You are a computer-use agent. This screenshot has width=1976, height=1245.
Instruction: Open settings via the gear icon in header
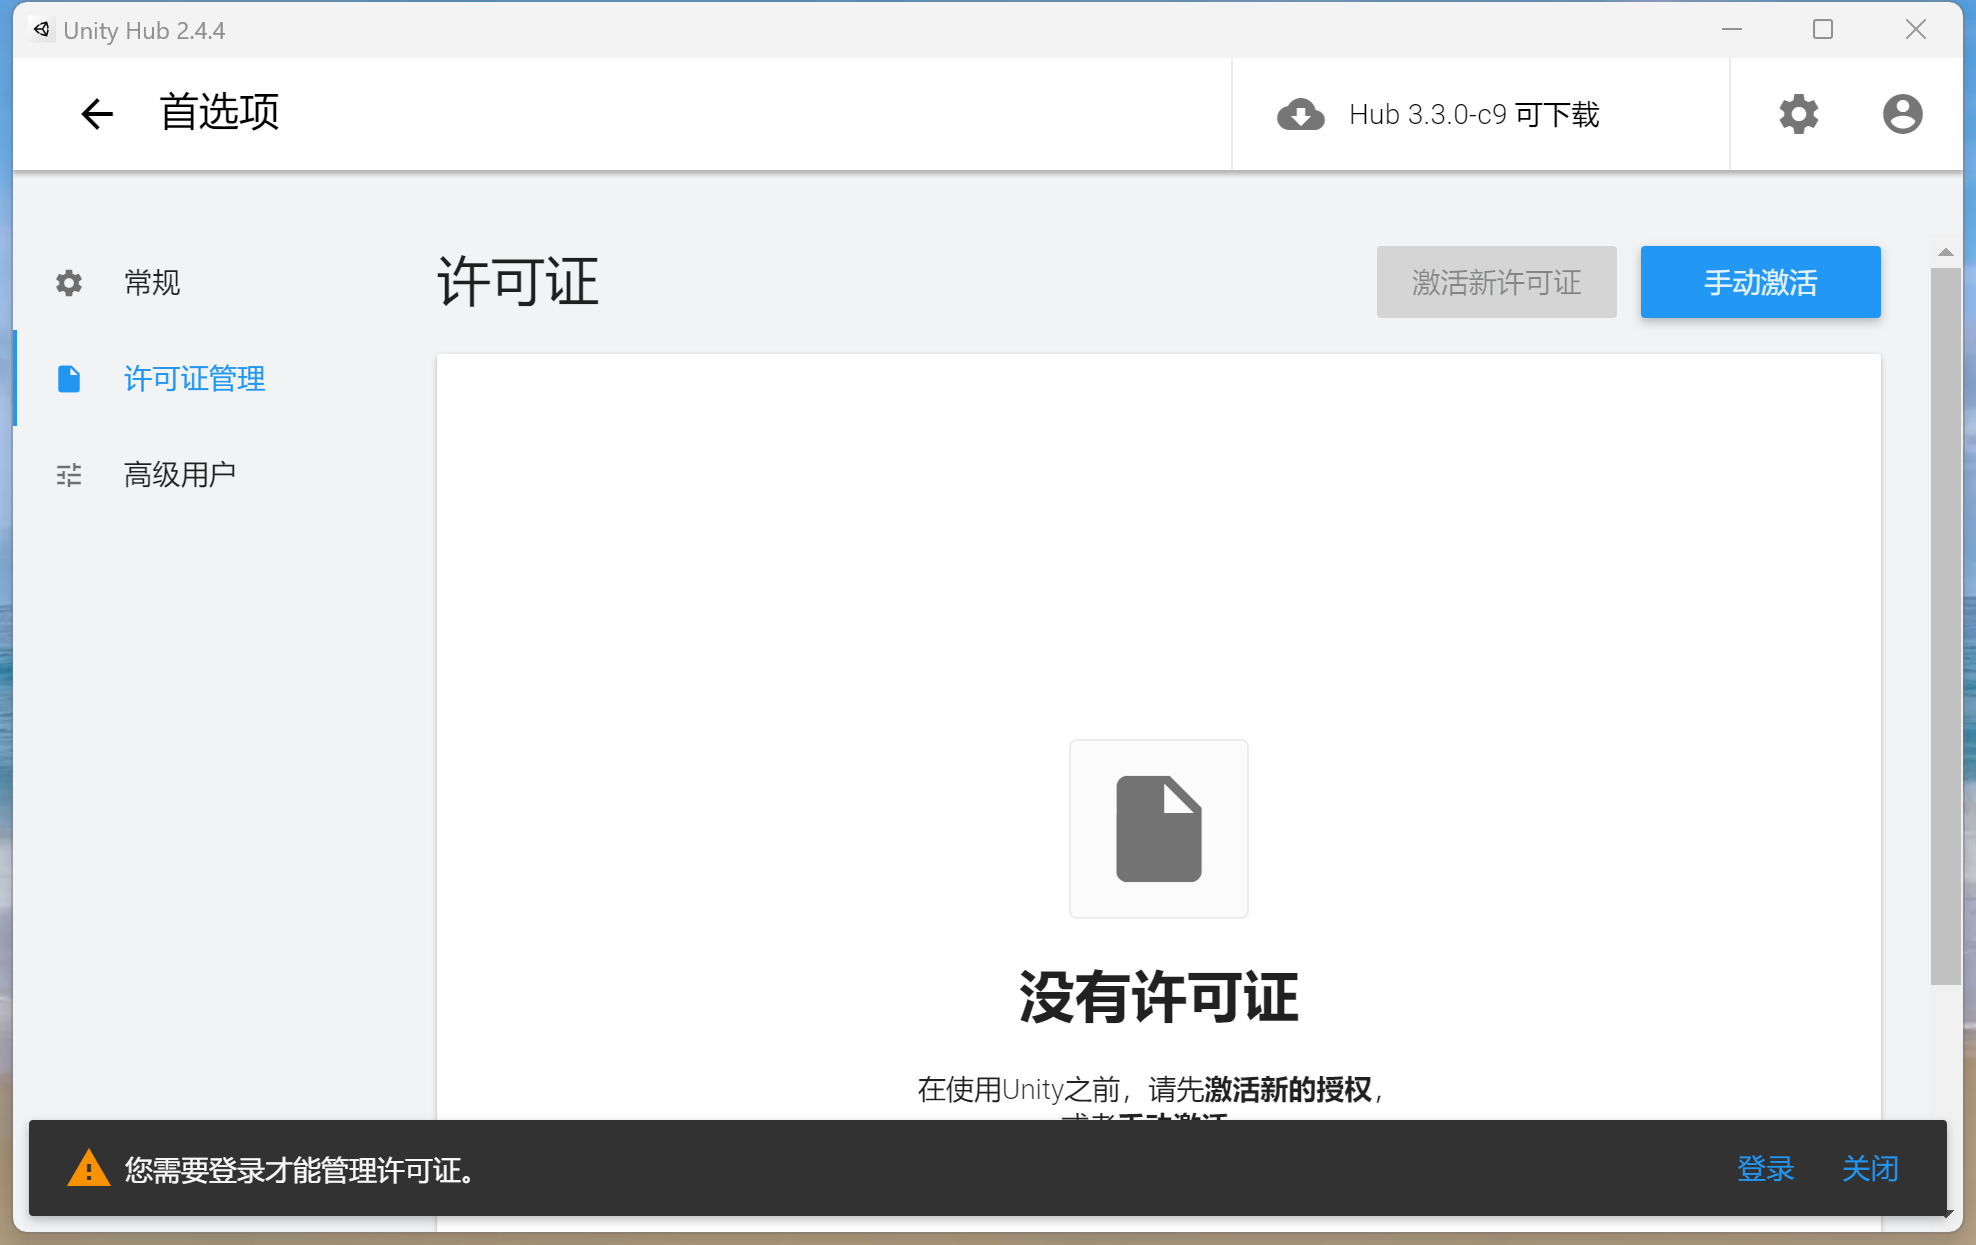click(1798, 114)
